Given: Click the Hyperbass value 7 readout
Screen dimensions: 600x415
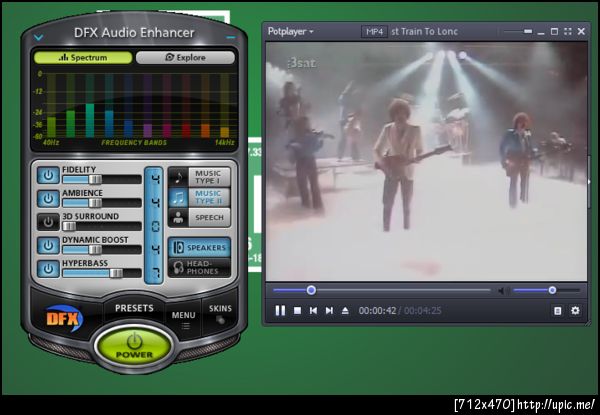Looking at the screenshot, I should 155,273.
